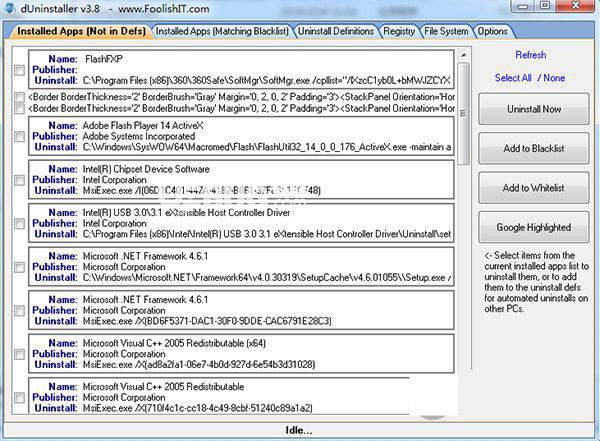Click the Add to Whitelist button
This screenshot has height=441, width=600.
point(533,188)
